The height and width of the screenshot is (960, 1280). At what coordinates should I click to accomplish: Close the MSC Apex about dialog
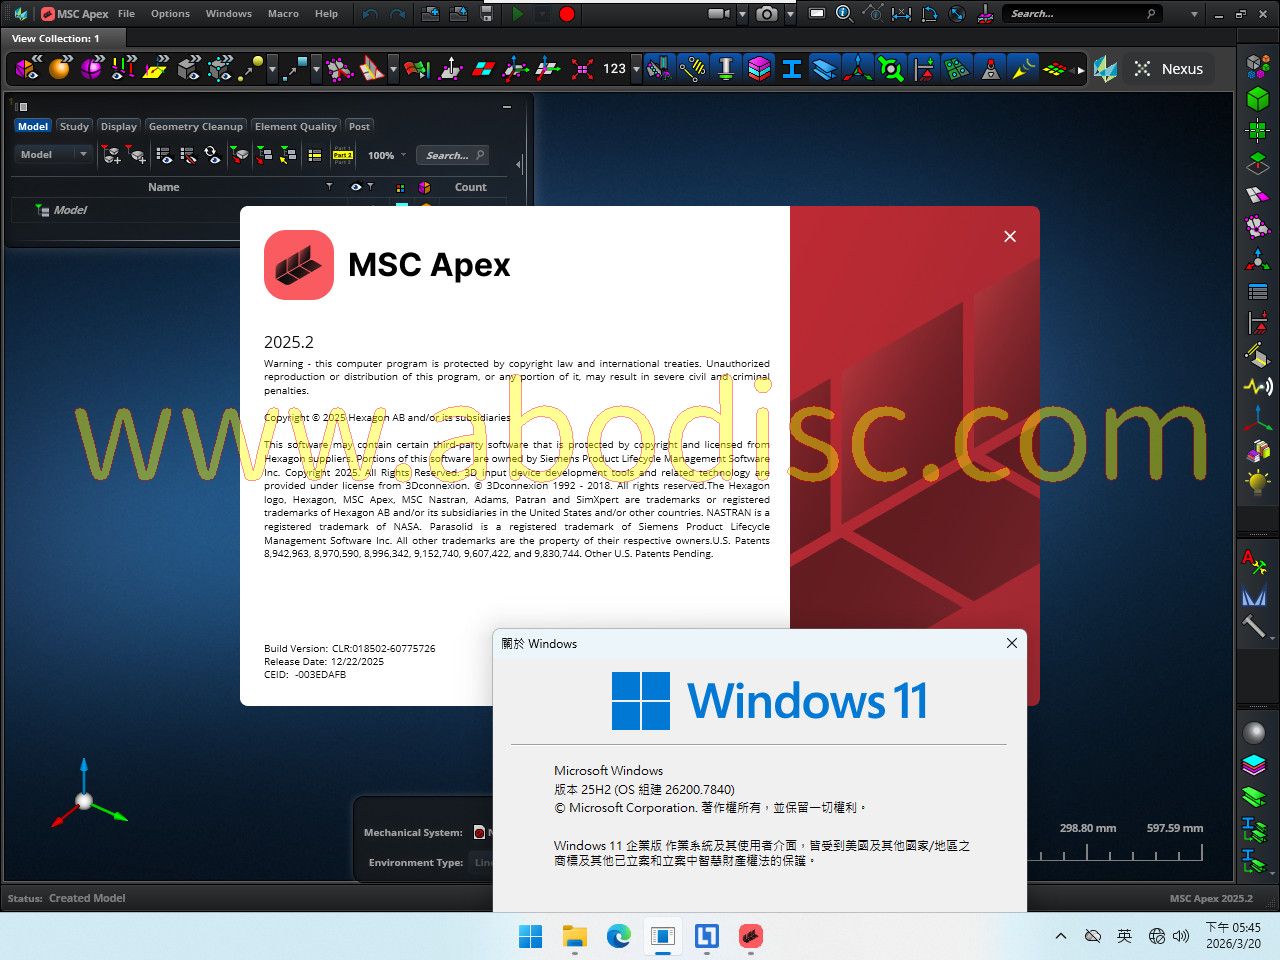pyautogui.click(x=1010, y=236)
